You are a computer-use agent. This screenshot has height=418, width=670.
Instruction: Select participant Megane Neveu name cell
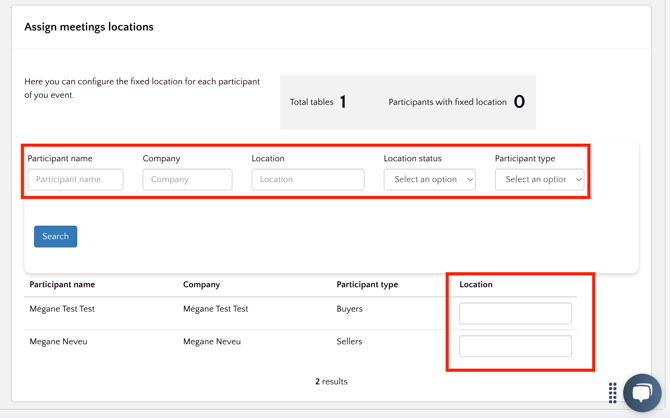pos(58,342)
